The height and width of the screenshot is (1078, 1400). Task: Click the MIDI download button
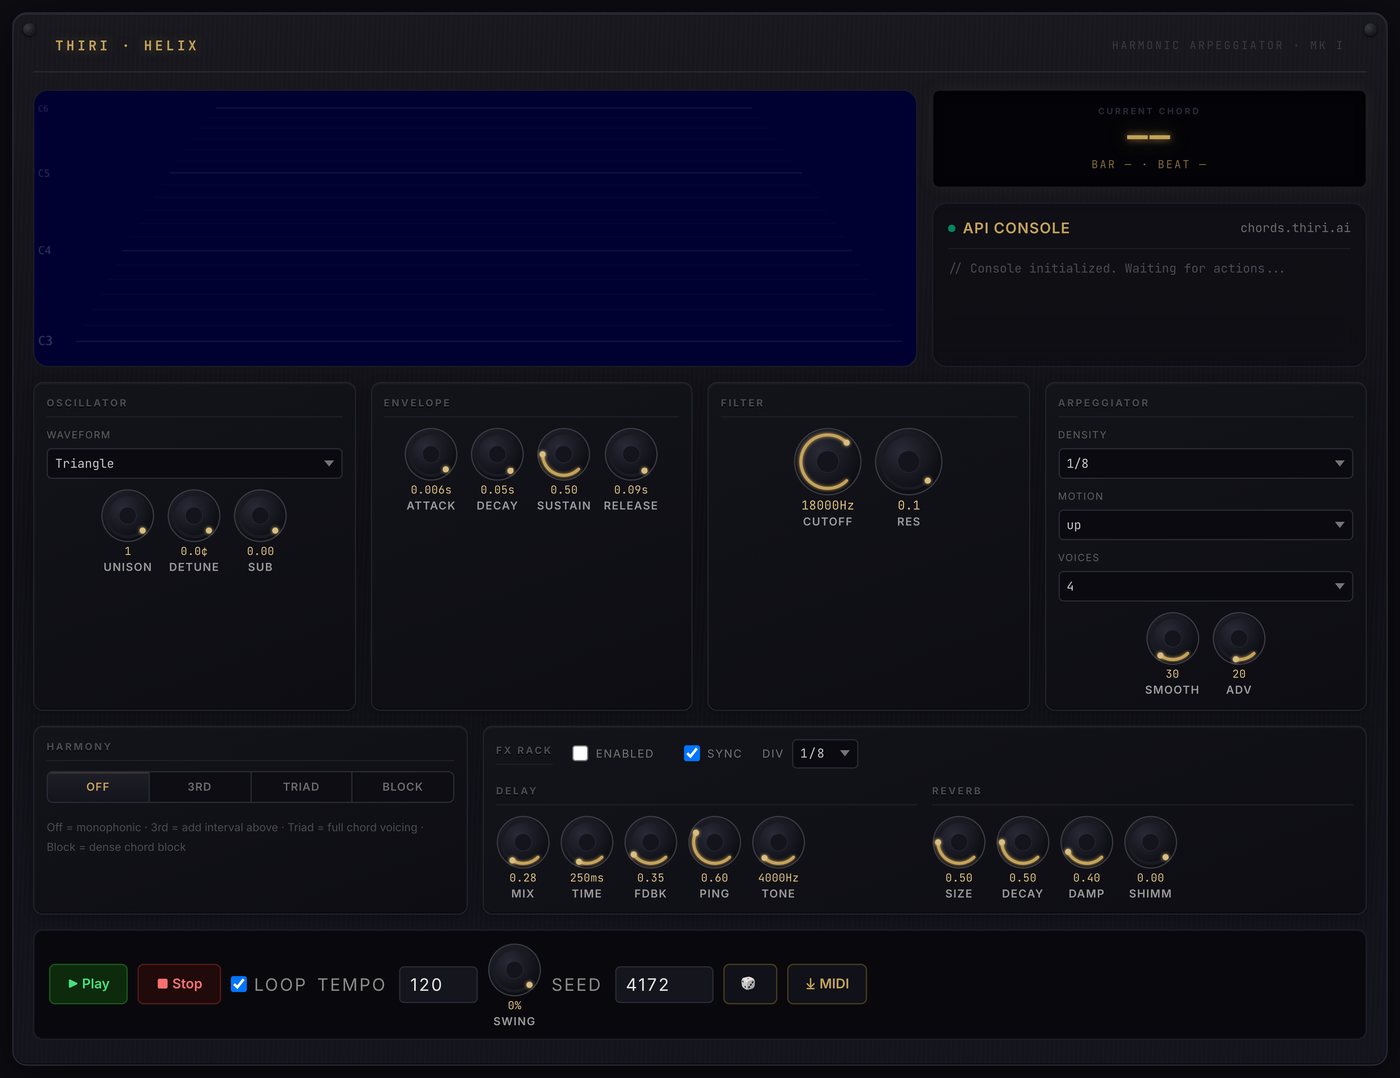[x=827, y=984]
